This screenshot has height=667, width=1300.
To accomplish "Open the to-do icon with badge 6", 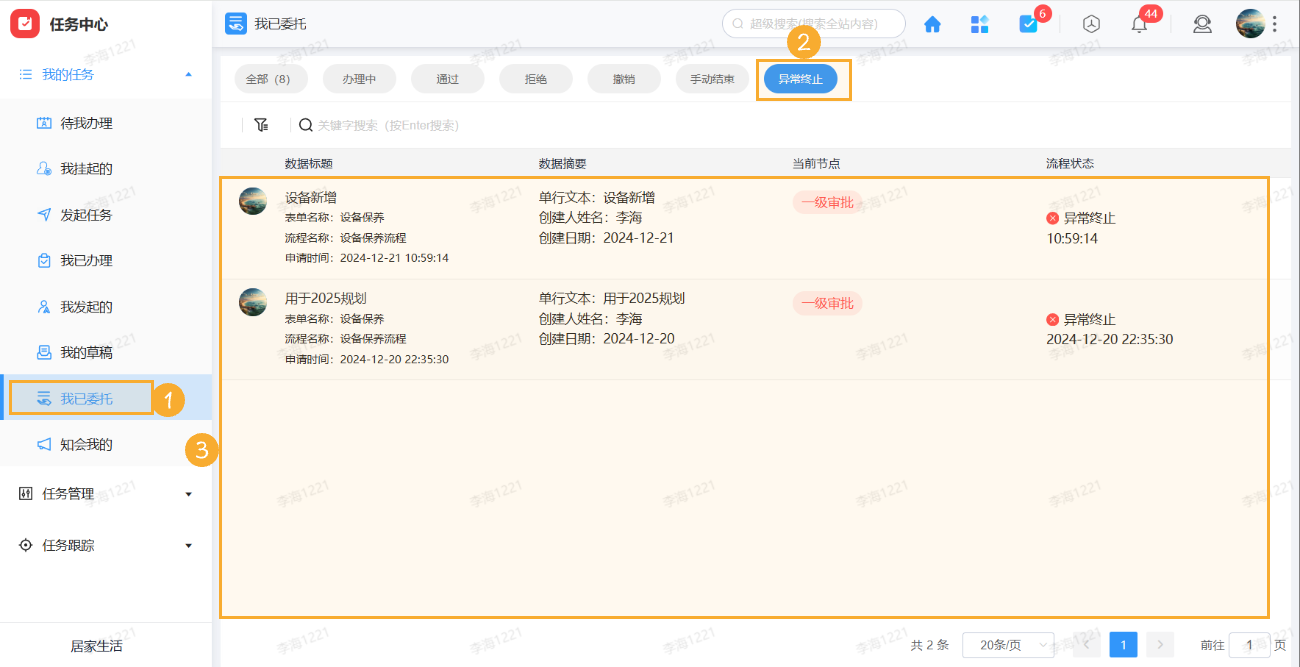I will point(1029,23).
